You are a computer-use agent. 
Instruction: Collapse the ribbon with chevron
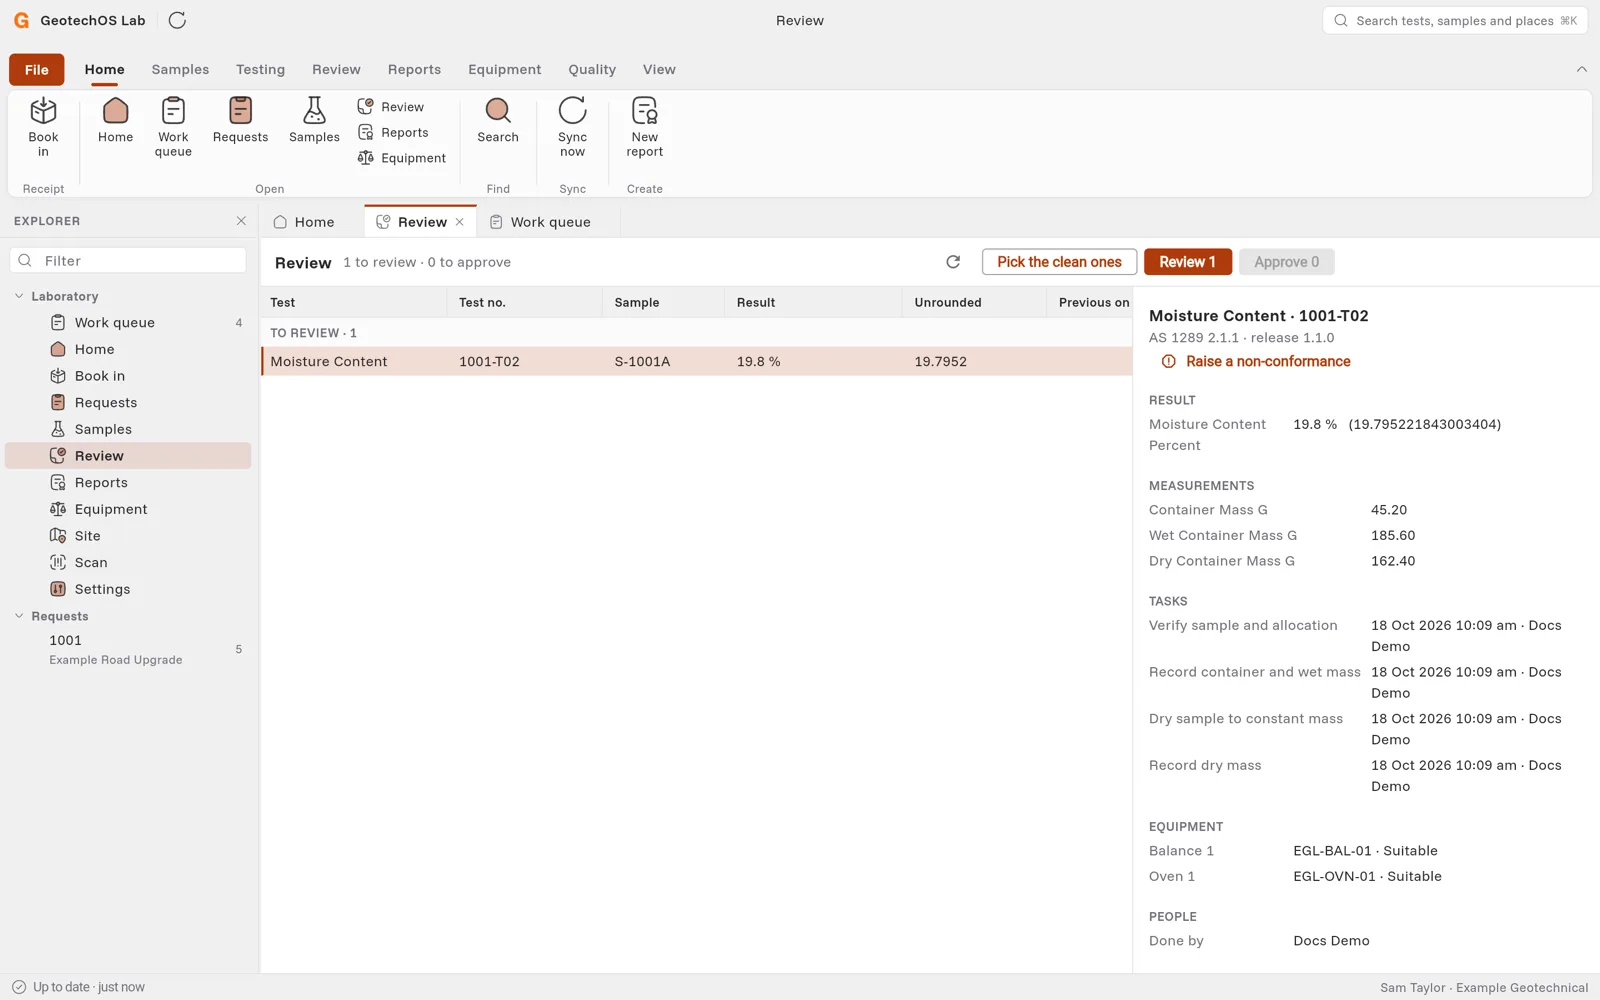click(x=1581, y=69)
